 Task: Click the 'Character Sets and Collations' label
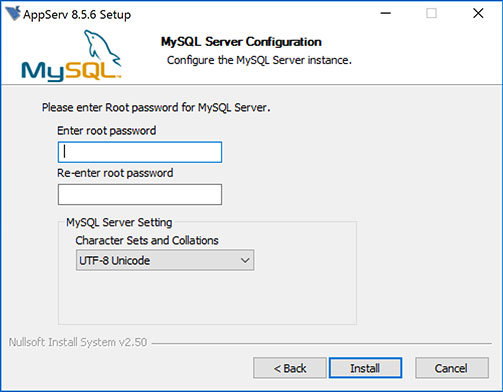(147, 240)
